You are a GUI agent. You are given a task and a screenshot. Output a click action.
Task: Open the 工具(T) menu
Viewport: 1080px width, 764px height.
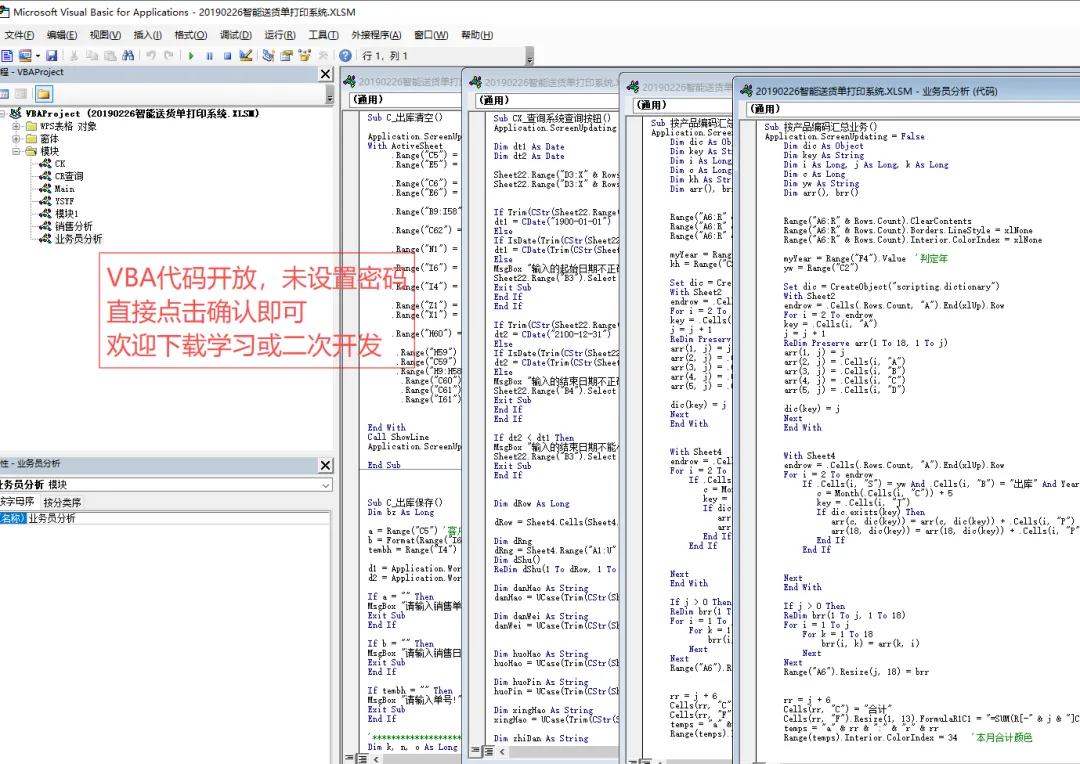[323, 35]
